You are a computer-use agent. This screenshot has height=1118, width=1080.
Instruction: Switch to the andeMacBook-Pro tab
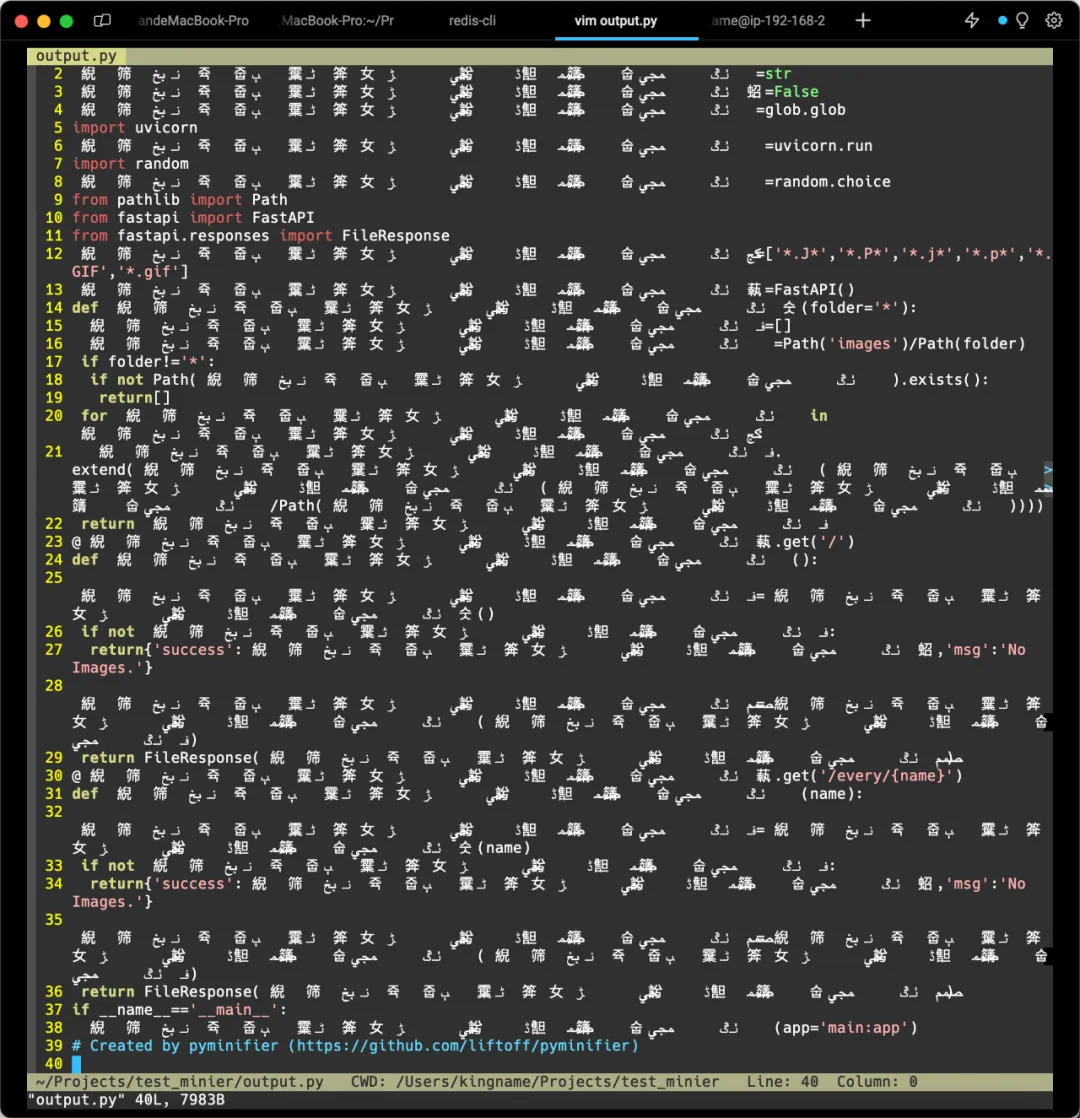(x=192, y=21)
